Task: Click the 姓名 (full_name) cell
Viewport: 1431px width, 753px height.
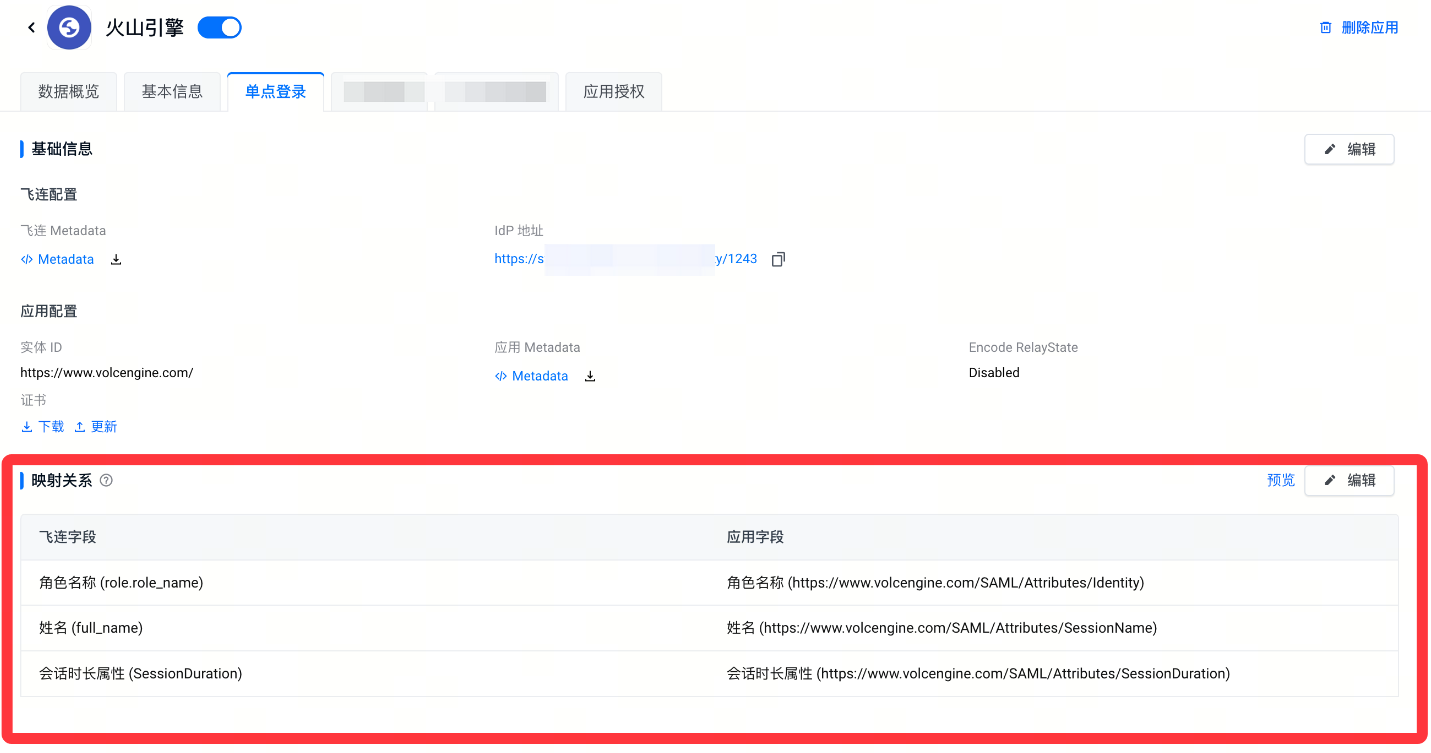Action: [x=365, y=628]
